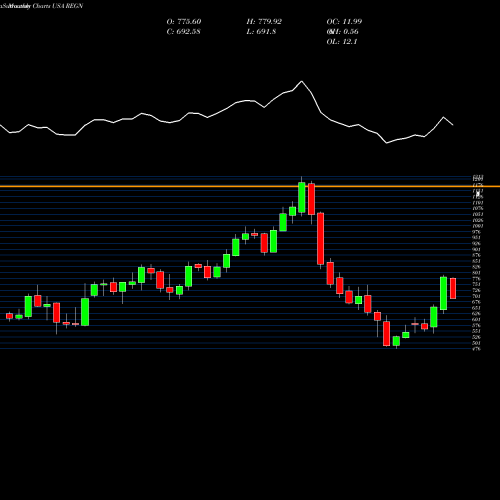Image resolution: width=500 pixels, height=500 pixels.
Task: Select the low value L: 691.8
Action: coord(261,32)
